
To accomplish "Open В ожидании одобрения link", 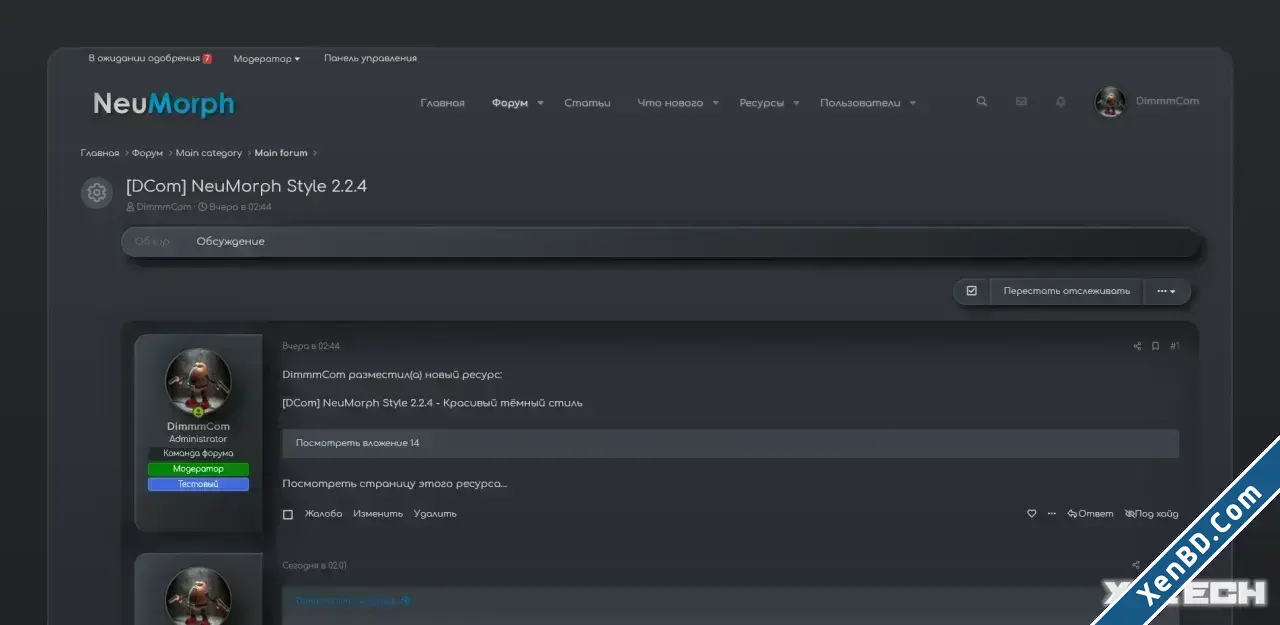I will pos(144,59).
